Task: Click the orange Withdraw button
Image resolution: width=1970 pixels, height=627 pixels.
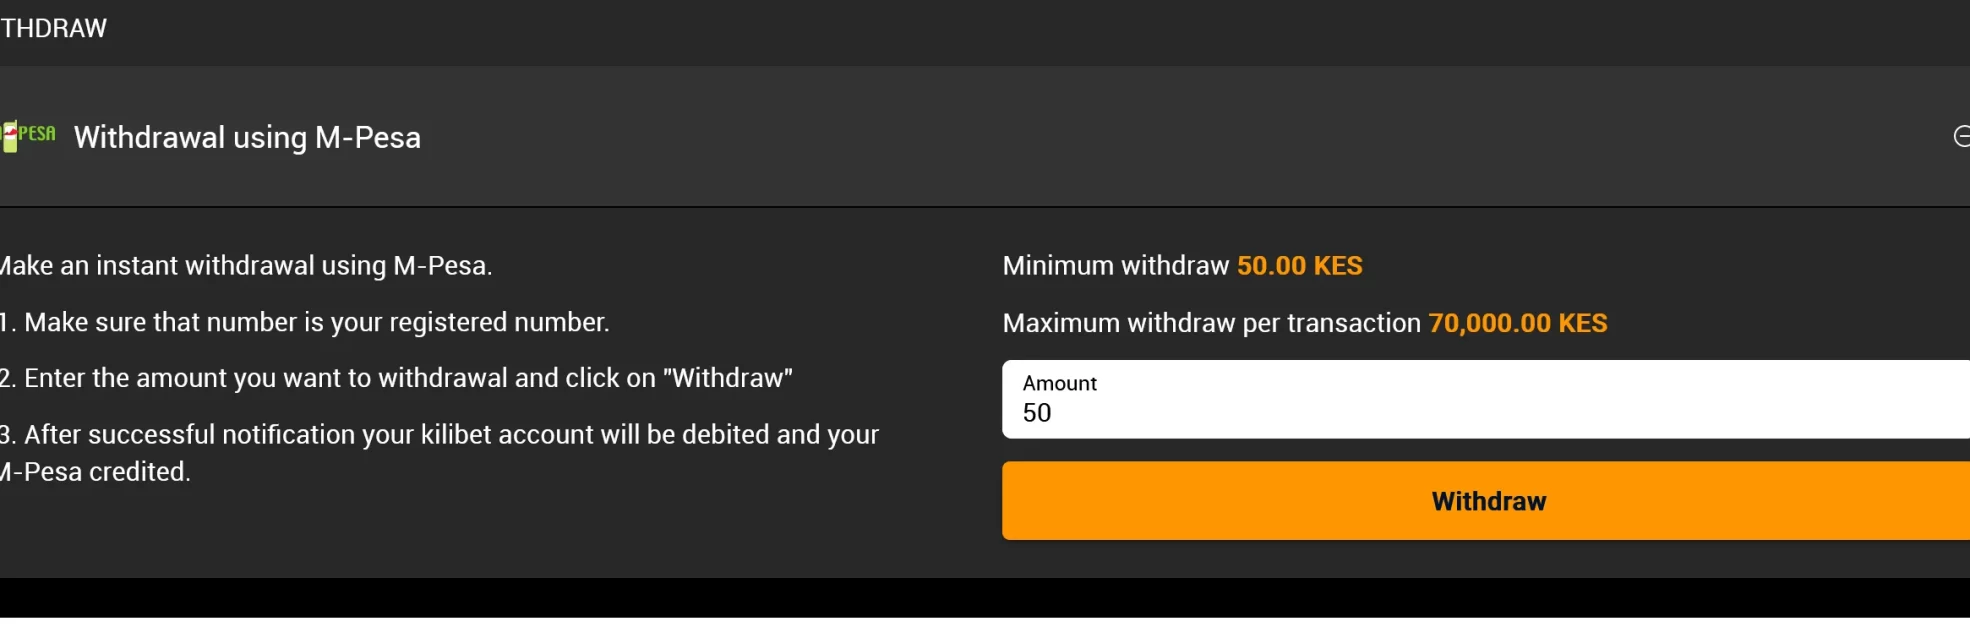Action: (x=1486, y=501)
